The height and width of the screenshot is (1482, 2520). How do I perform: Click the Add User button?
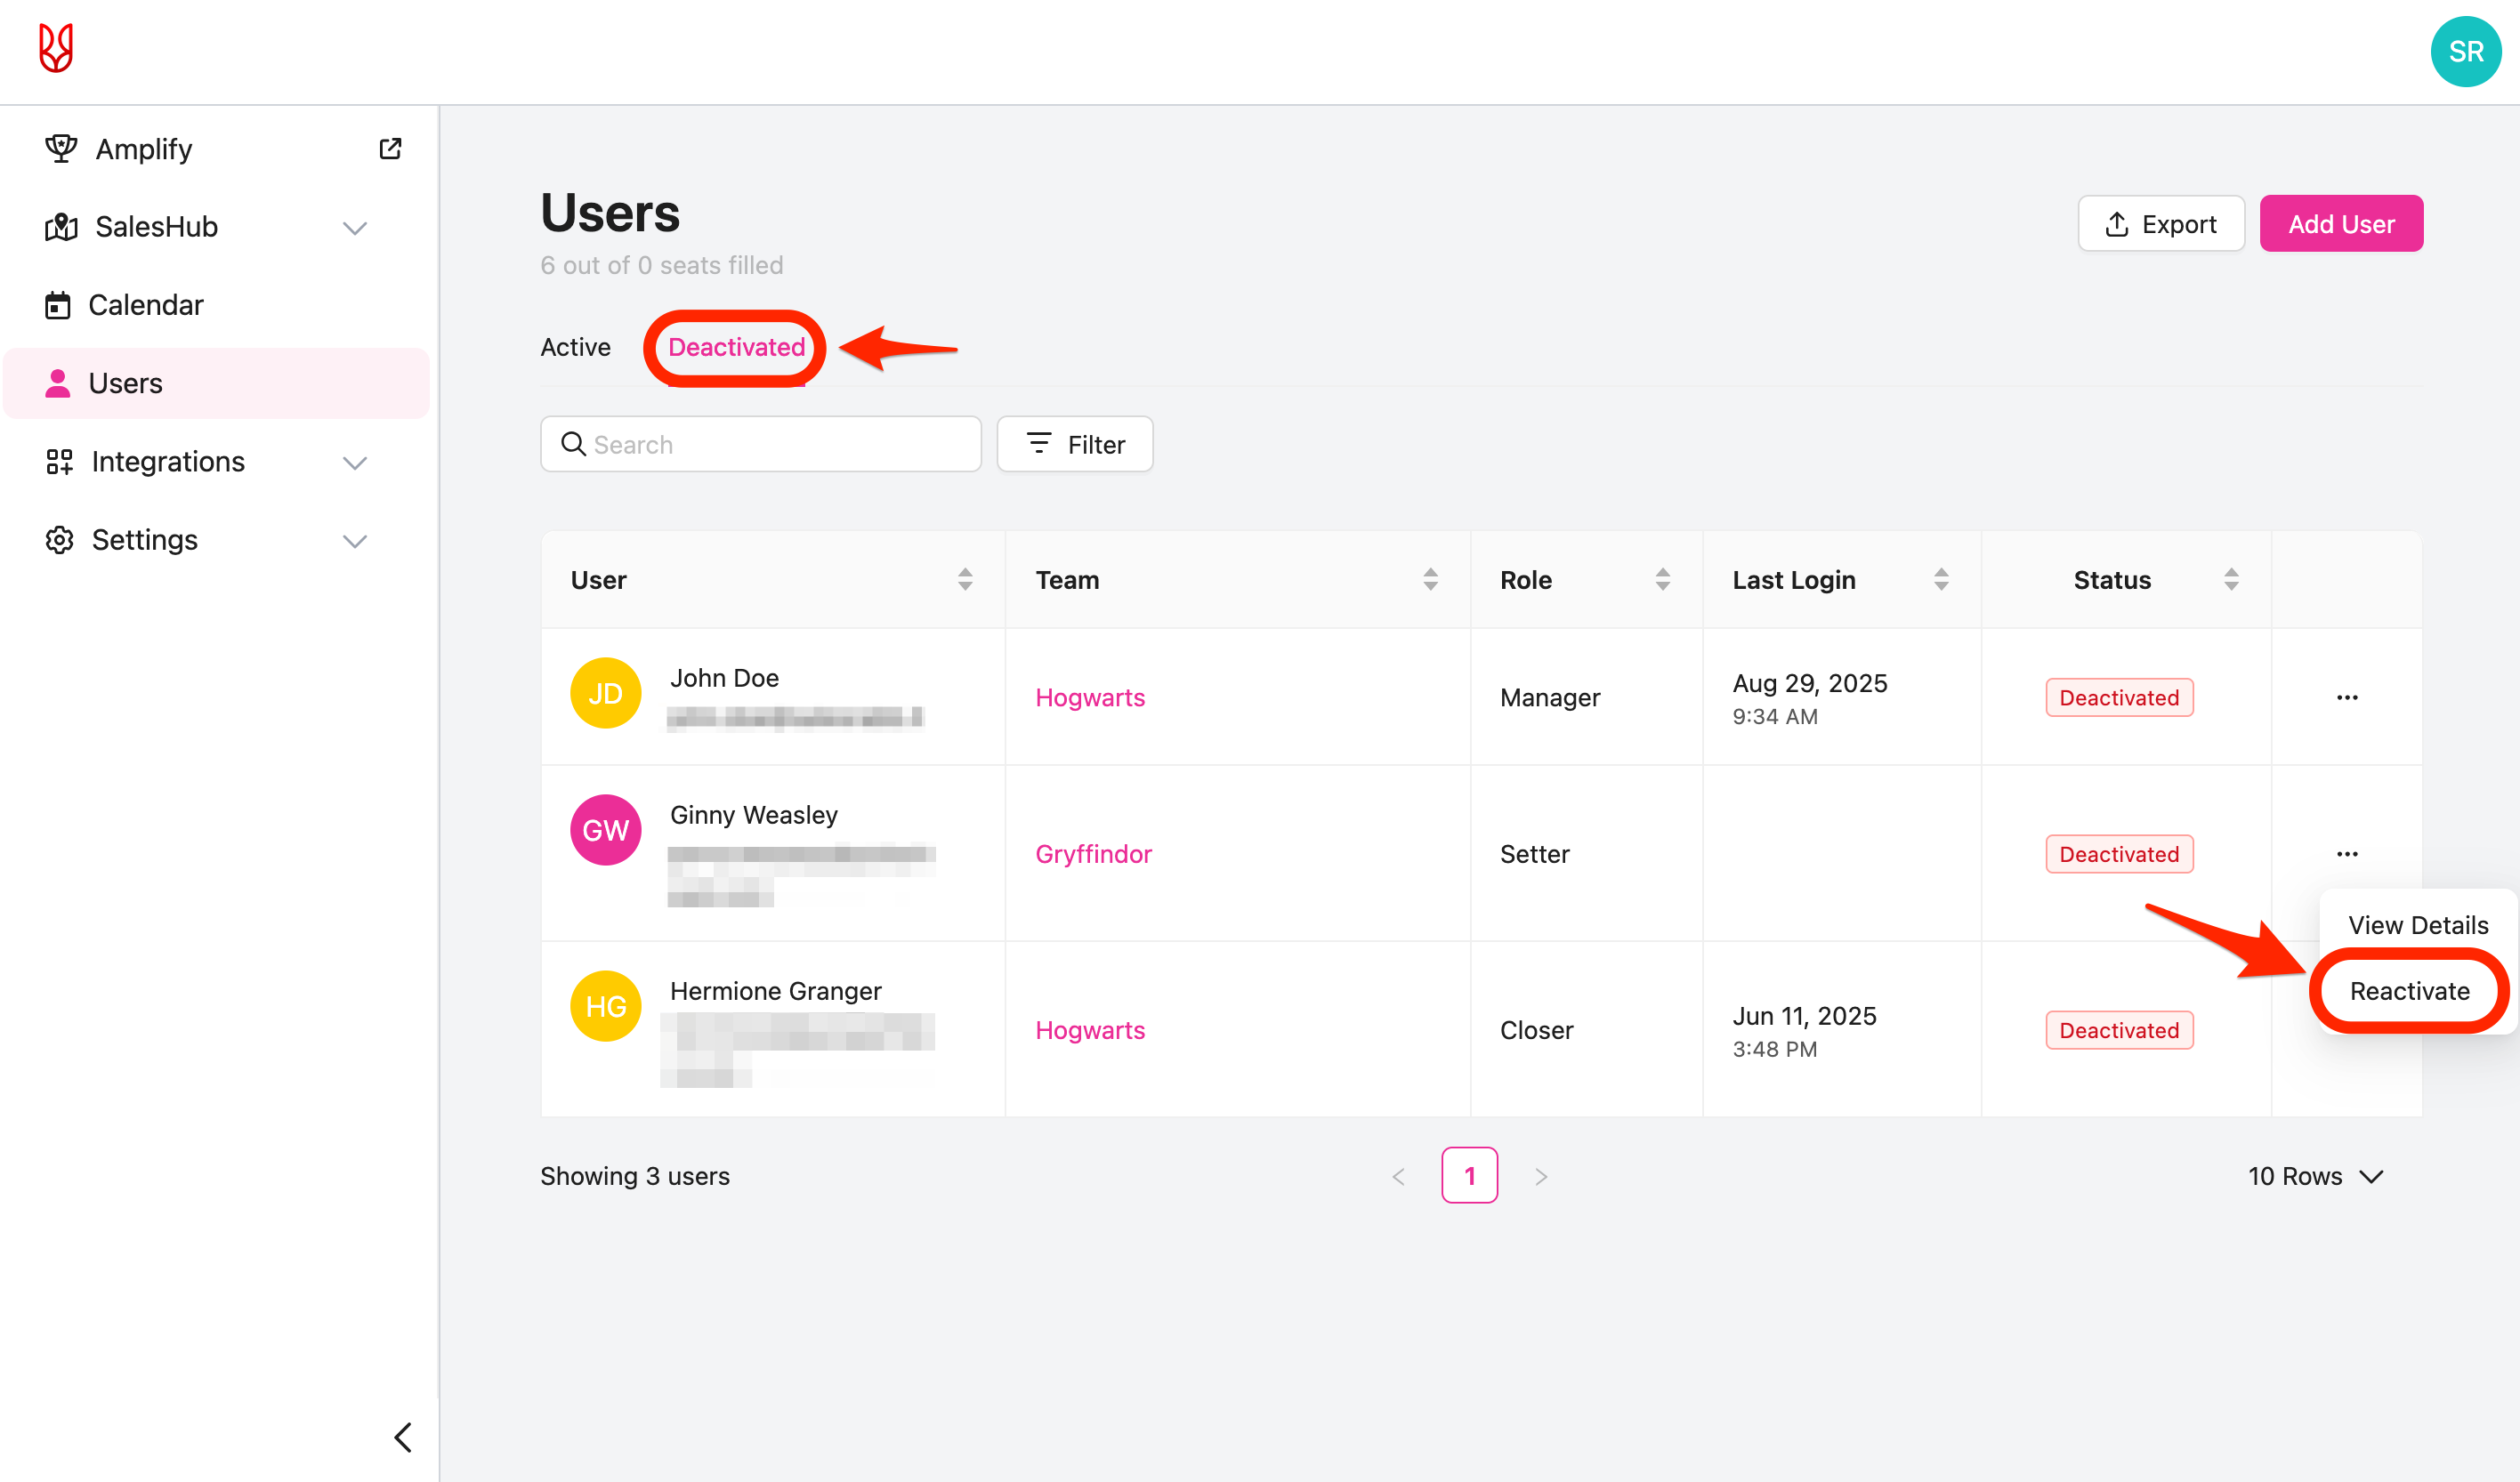2340,224
